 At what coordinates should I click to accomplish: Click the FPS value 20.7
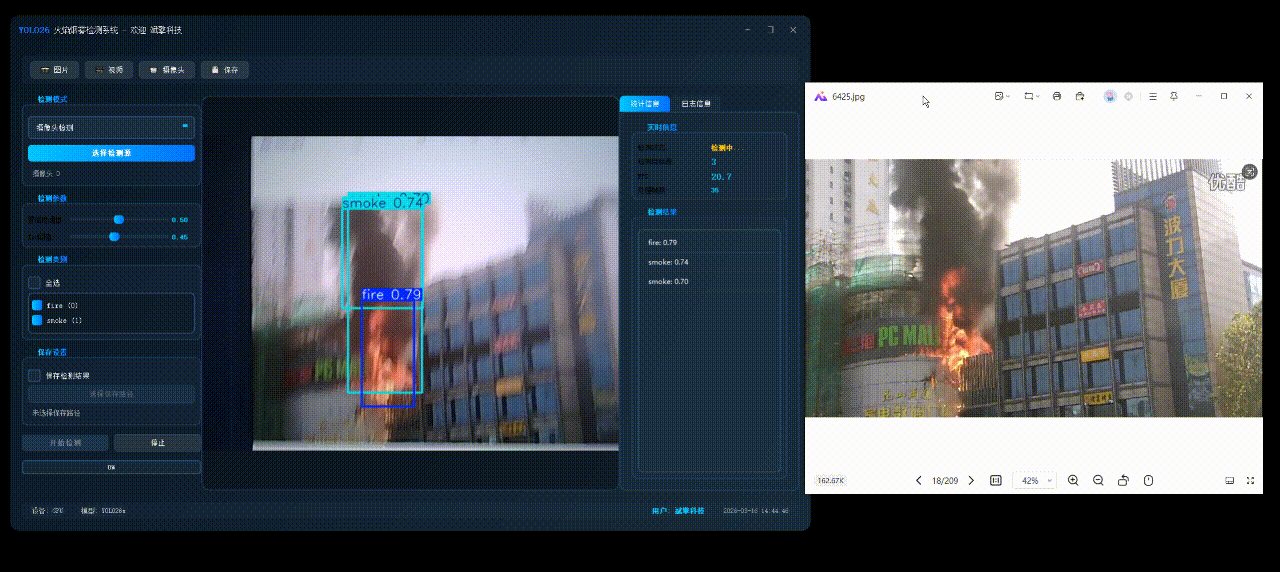721,176
